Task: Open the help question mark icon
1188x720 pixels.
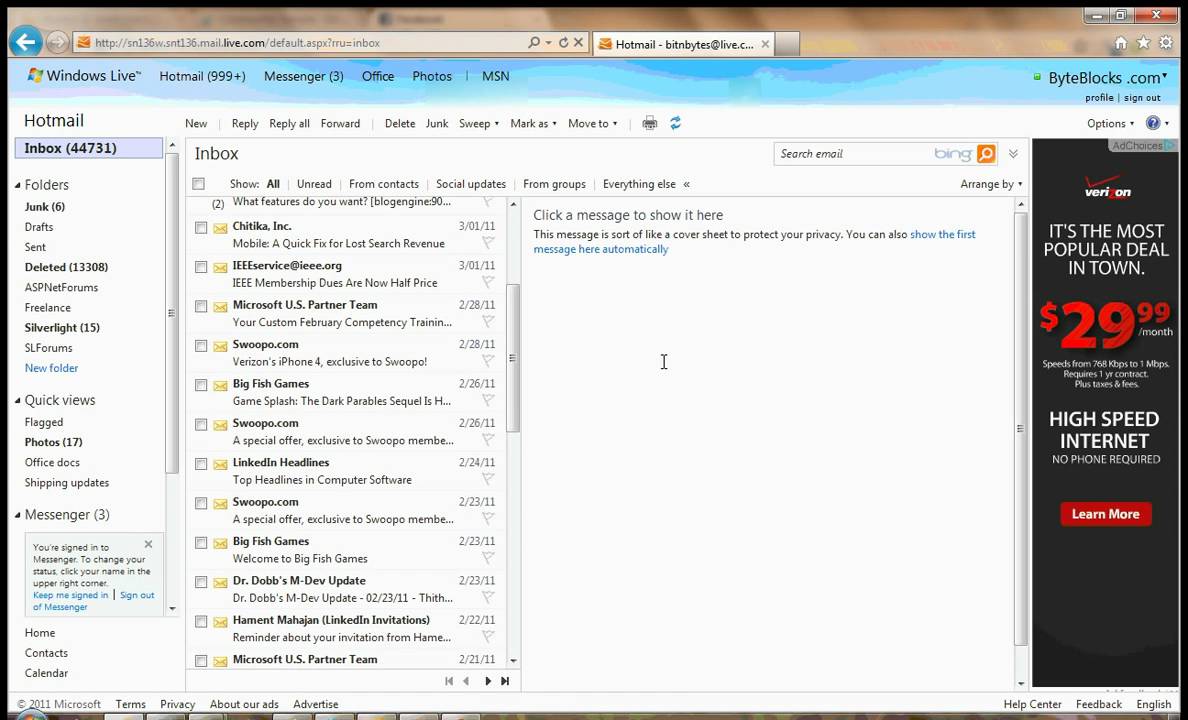Action: [x=1153, y=123]
